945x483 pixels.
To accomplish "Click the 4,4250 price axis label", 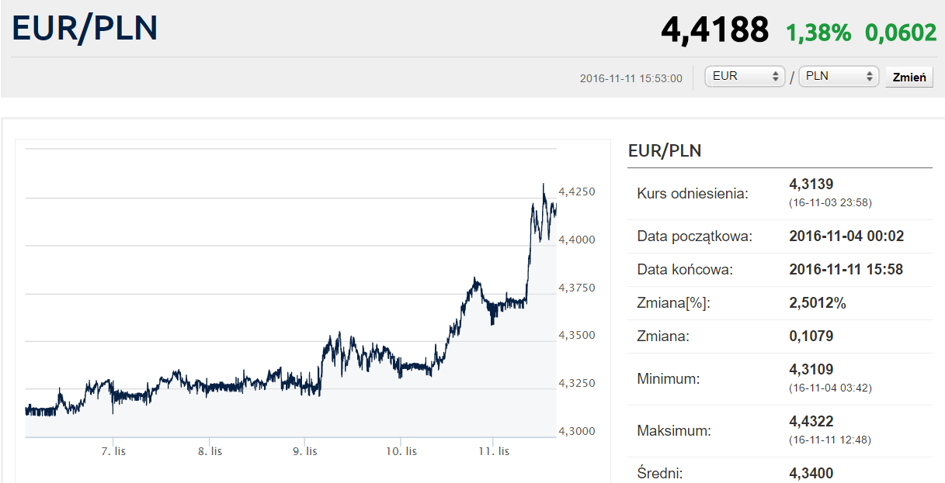I will tap(577, 192).
